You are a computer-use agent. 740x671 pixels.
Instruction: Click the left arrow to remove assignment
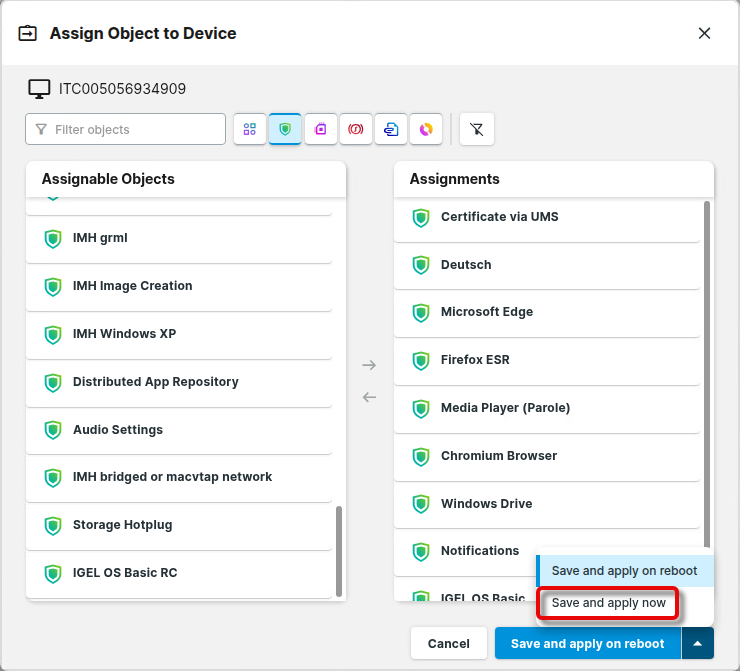(x=369, y=397)
